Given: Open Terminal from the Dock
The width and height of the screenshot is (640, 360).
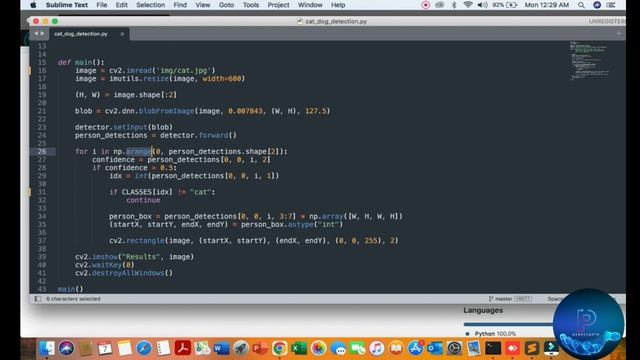Looking at the screenshot, I should [493, 348].
